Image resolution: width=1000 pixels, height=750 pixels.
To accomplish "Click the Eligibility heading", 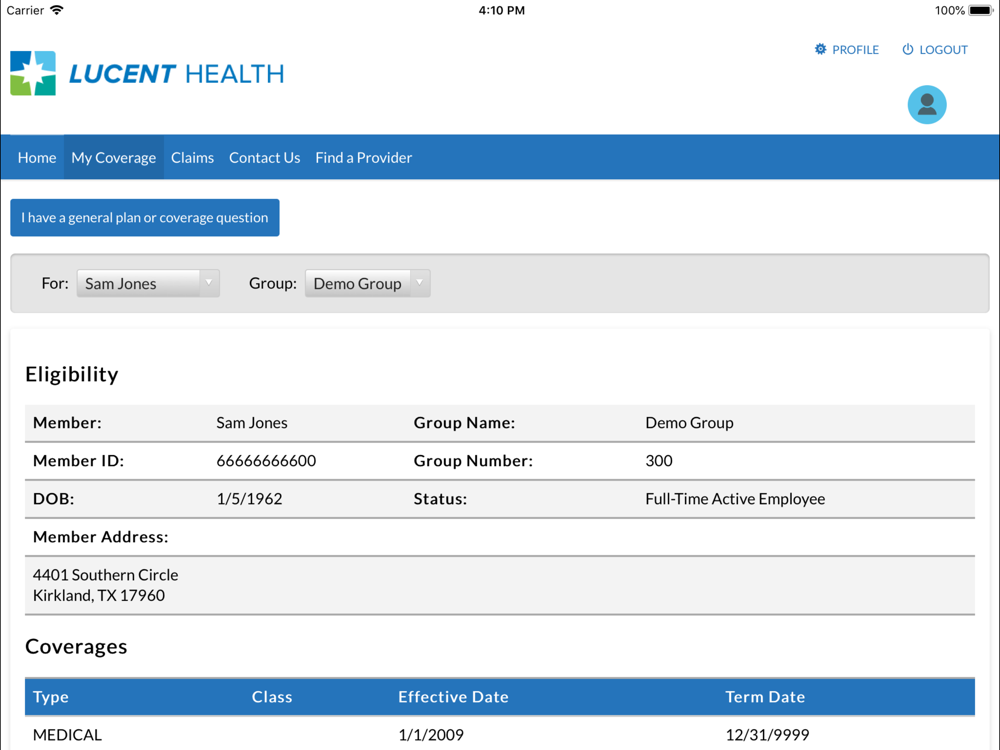I will (x=71, y=374).
